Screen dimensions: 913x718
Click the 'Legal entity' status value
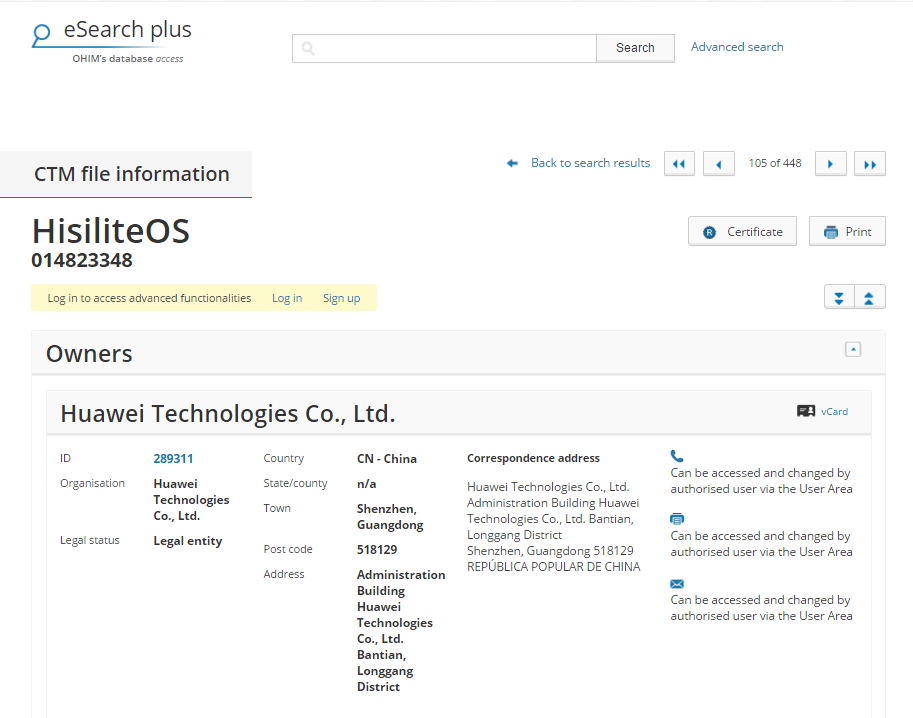tap(187, 541)
